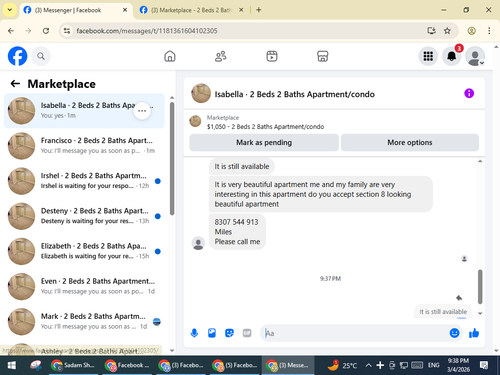Screen dimensions: 500x375
Task: Click the reply arrow above quoted message
Action: 459,298
